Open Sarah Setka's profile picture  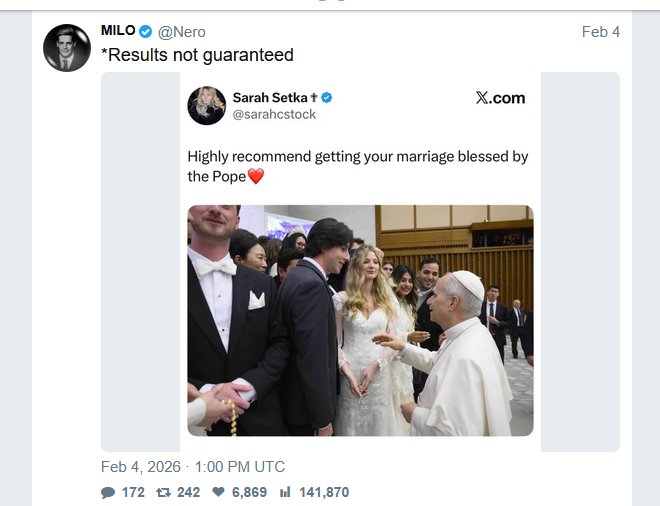point(207,105)
